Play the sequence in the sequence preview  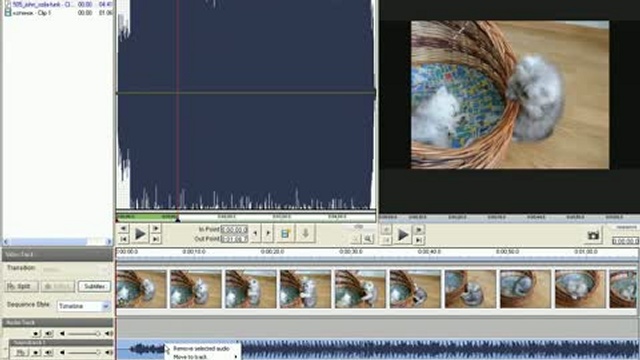(x=403, y=235)
